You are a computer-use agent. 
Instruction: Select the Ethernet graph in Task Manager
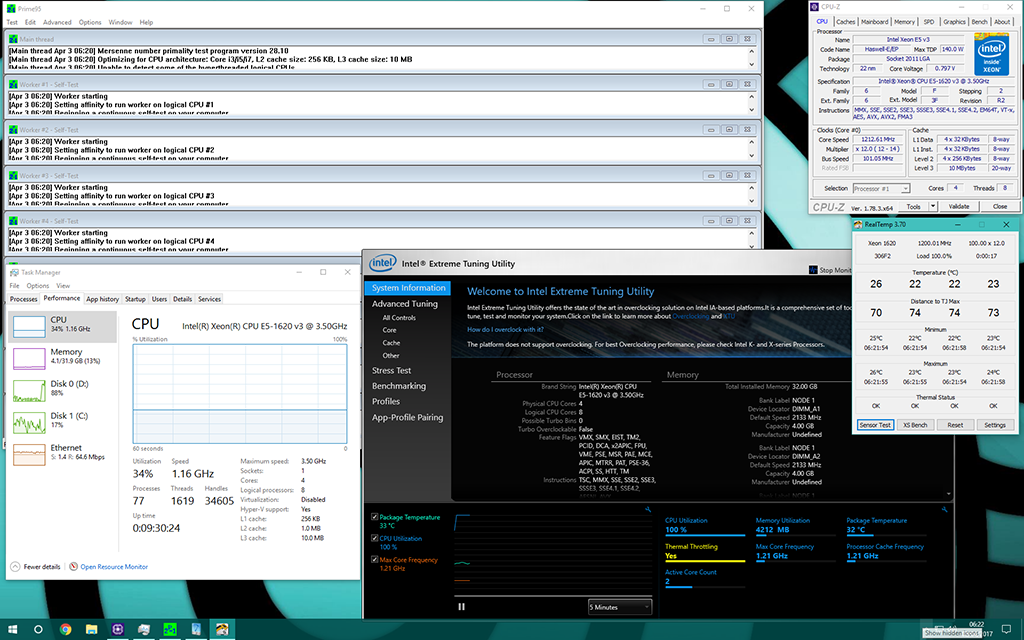pyautogui.click(x=29, y=454)
